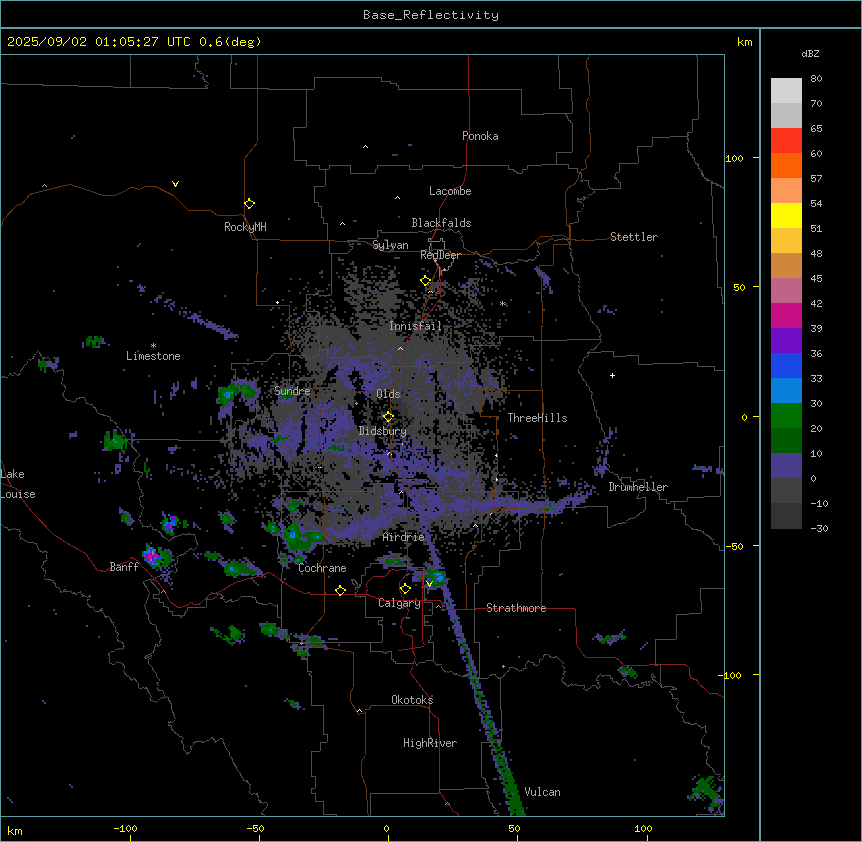Click the Lacombe city label
The width and height of the screenshot is (862, 842).
tap(450, 191)
